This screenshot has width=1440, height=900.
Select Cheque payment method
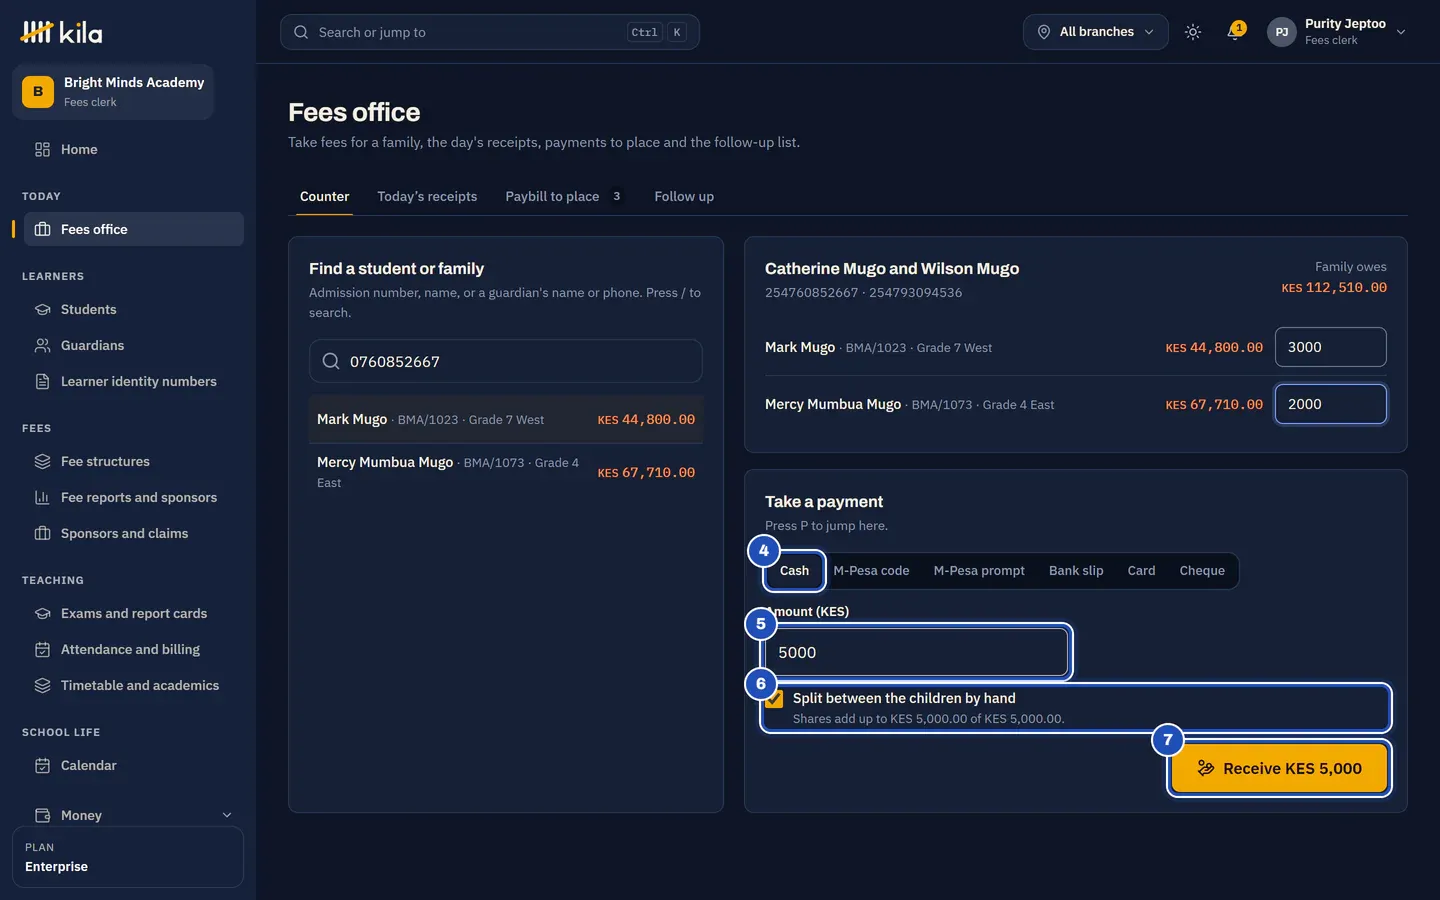click(1202, 571)
